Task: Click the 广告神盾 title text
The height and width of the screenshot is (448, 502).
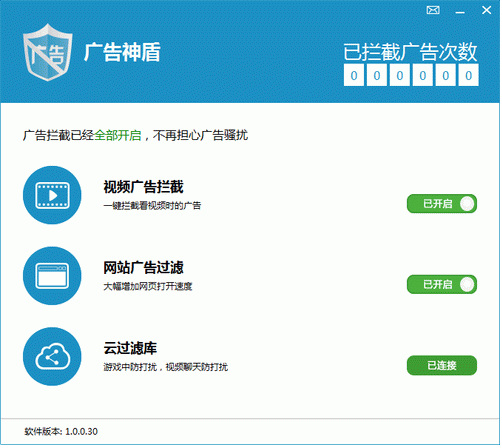Action: pos(123,53)
